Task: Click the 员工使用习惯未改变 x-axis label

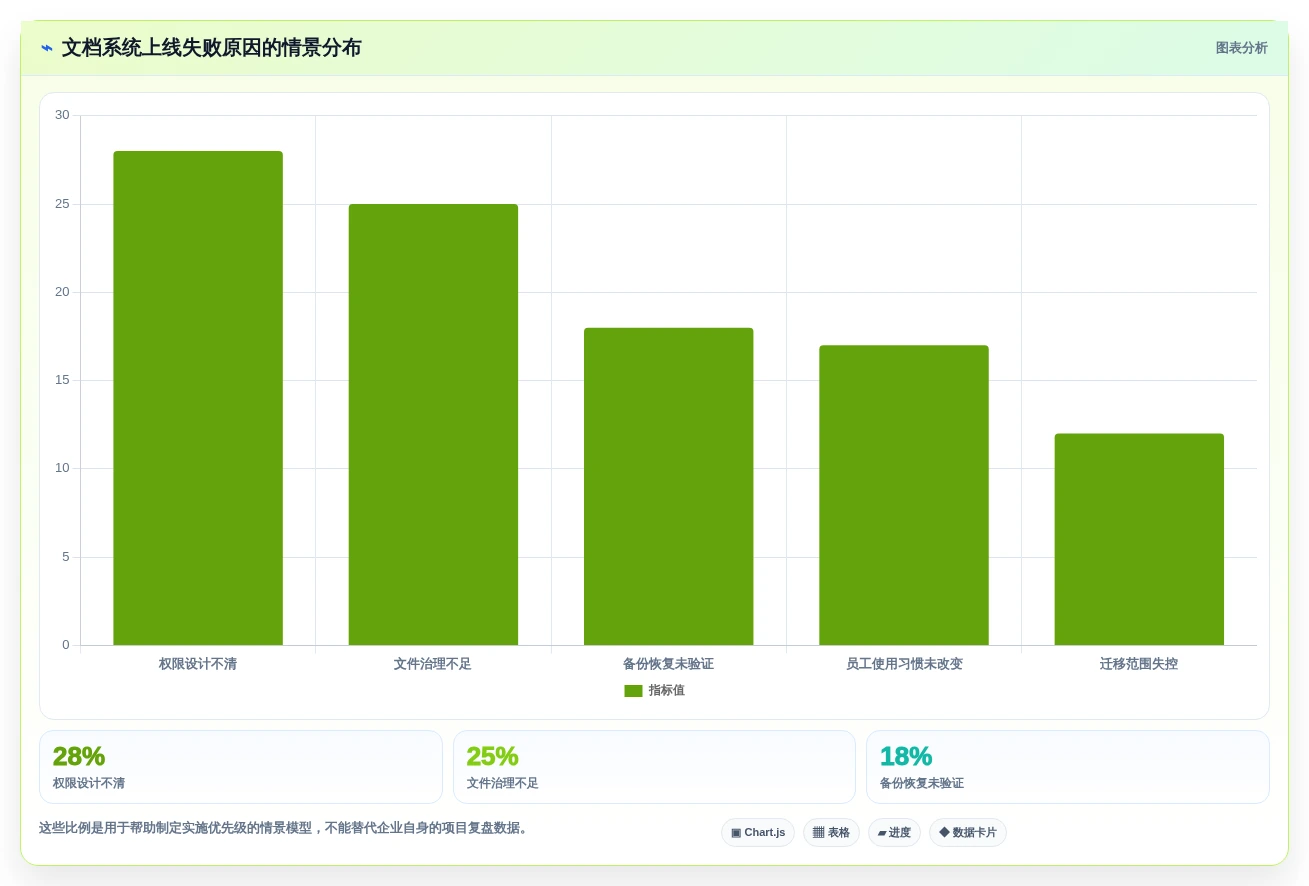Action: coord(904,664)
